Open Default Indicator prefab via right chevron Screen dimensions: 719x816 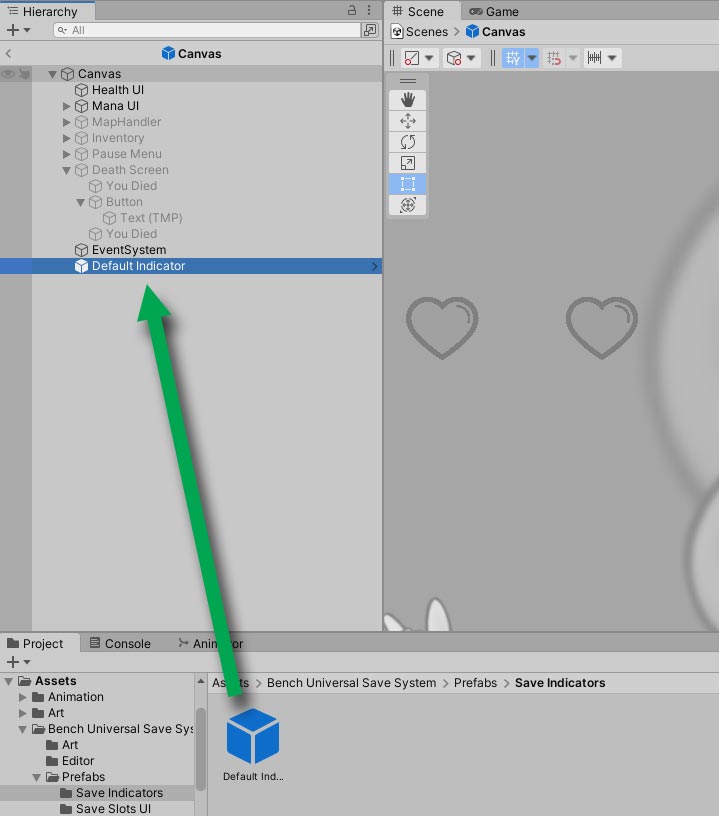[374, 266]
